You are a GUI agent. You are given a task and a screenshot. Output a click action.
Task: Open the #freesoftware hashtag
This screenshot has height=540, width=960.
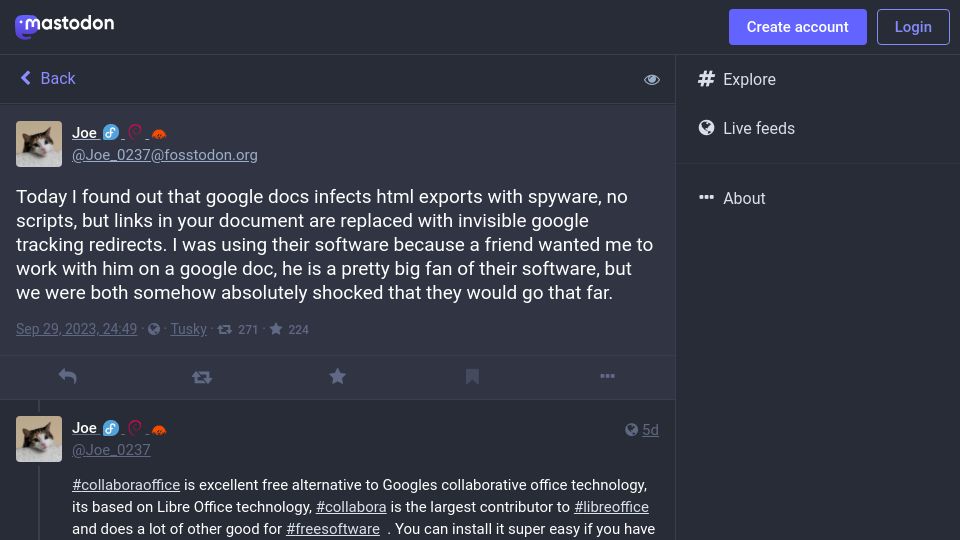point(333,529)
